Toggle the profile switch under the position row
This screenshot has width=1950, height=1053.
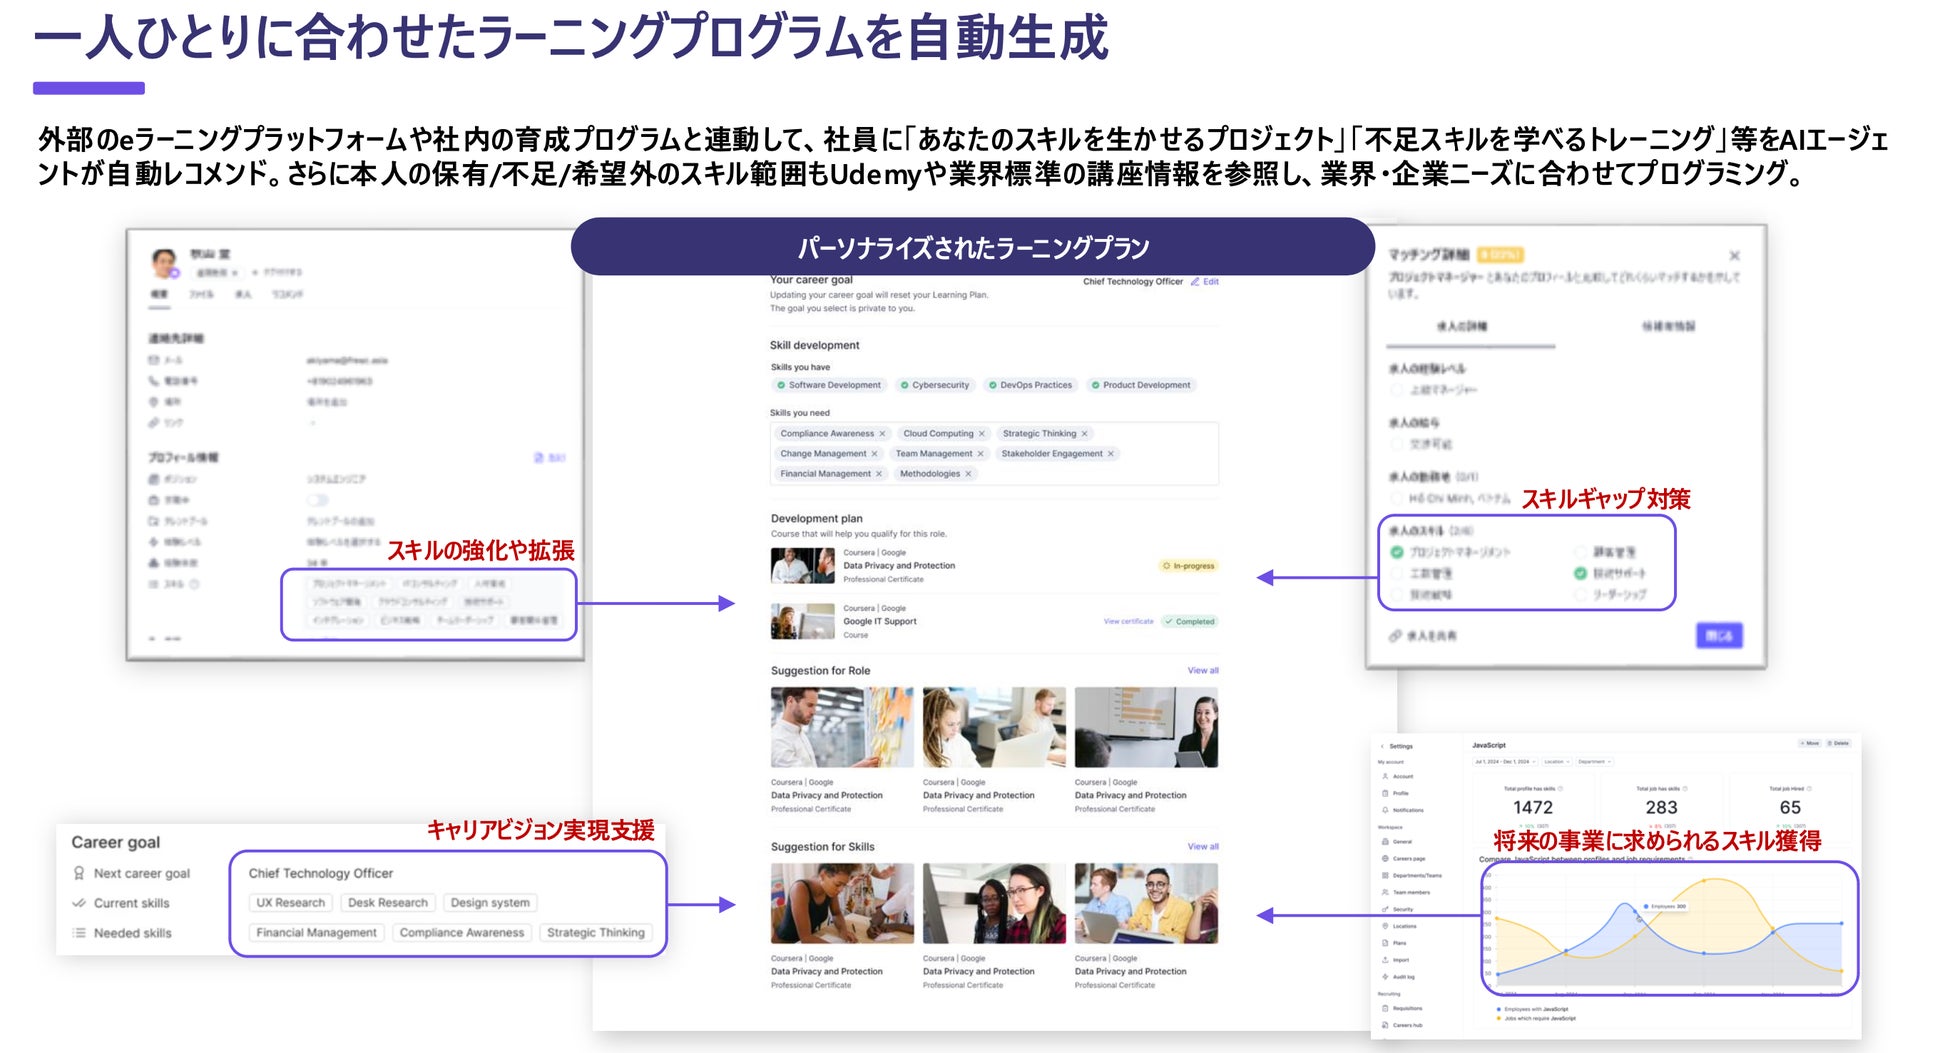[317, 500]
